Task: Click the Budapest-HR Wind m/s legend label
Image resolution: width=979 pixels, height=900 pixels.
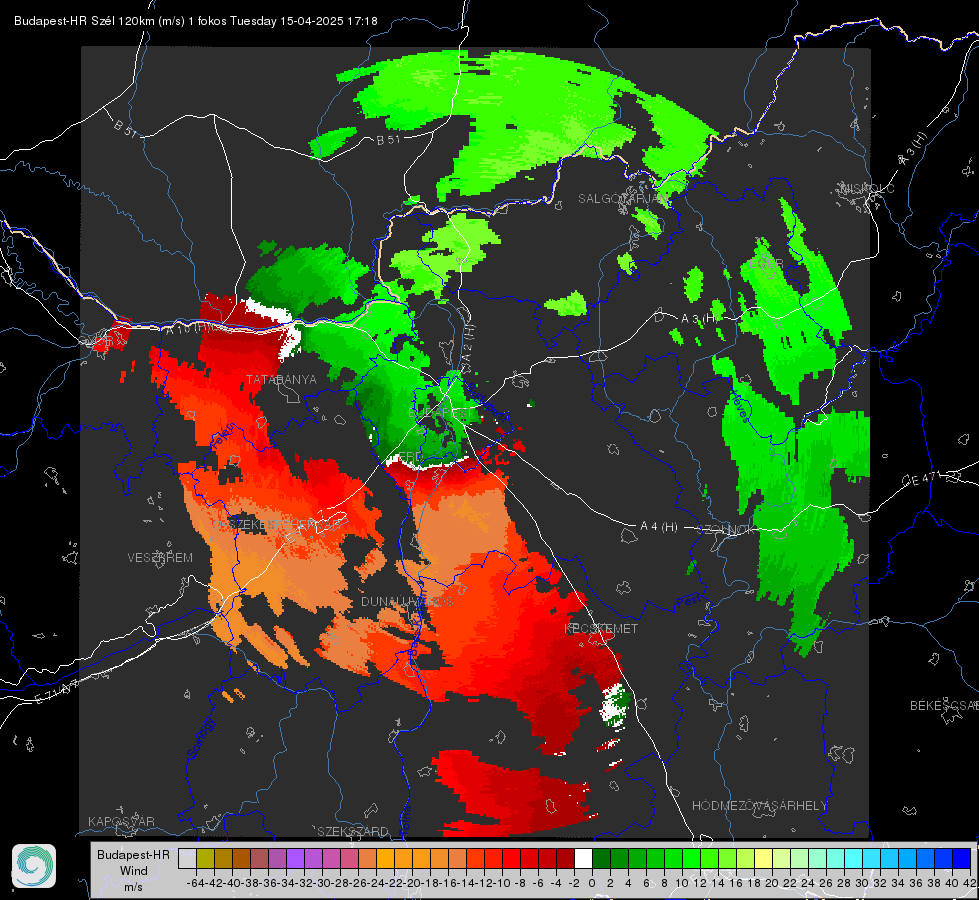Action: coord(134,871)
